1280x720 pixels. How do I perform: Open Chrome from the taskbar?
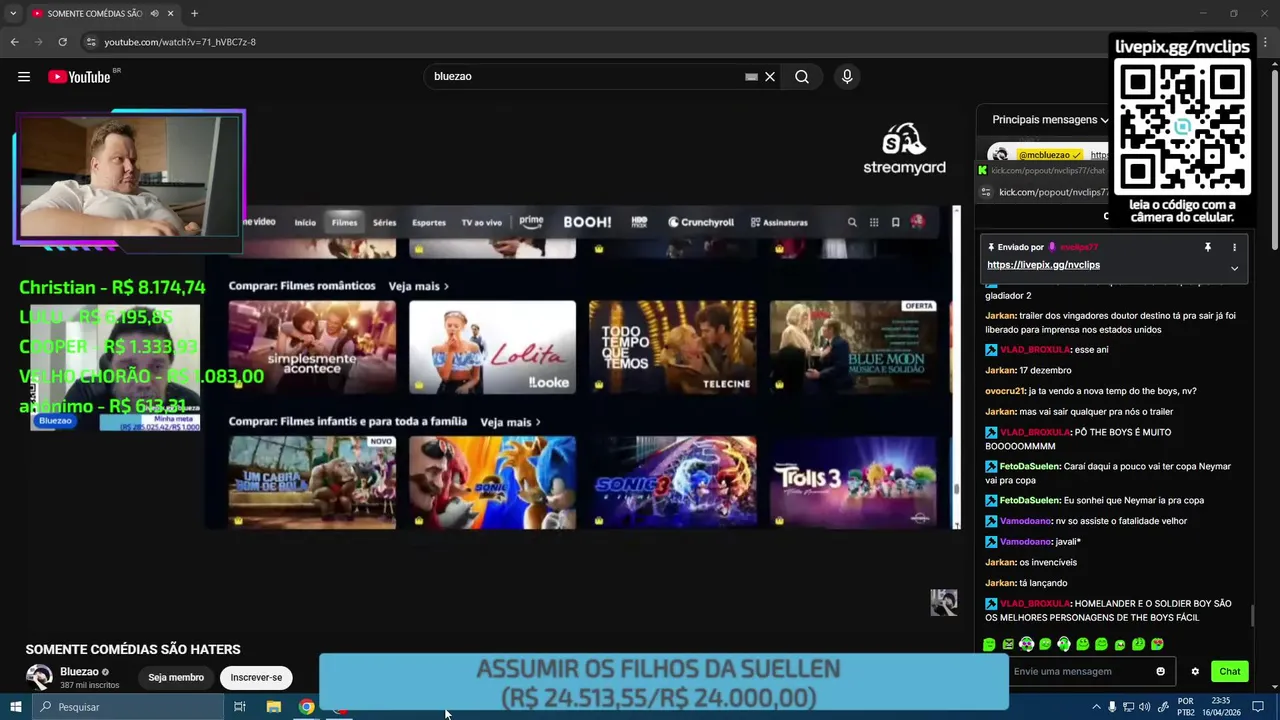[307, 707]
